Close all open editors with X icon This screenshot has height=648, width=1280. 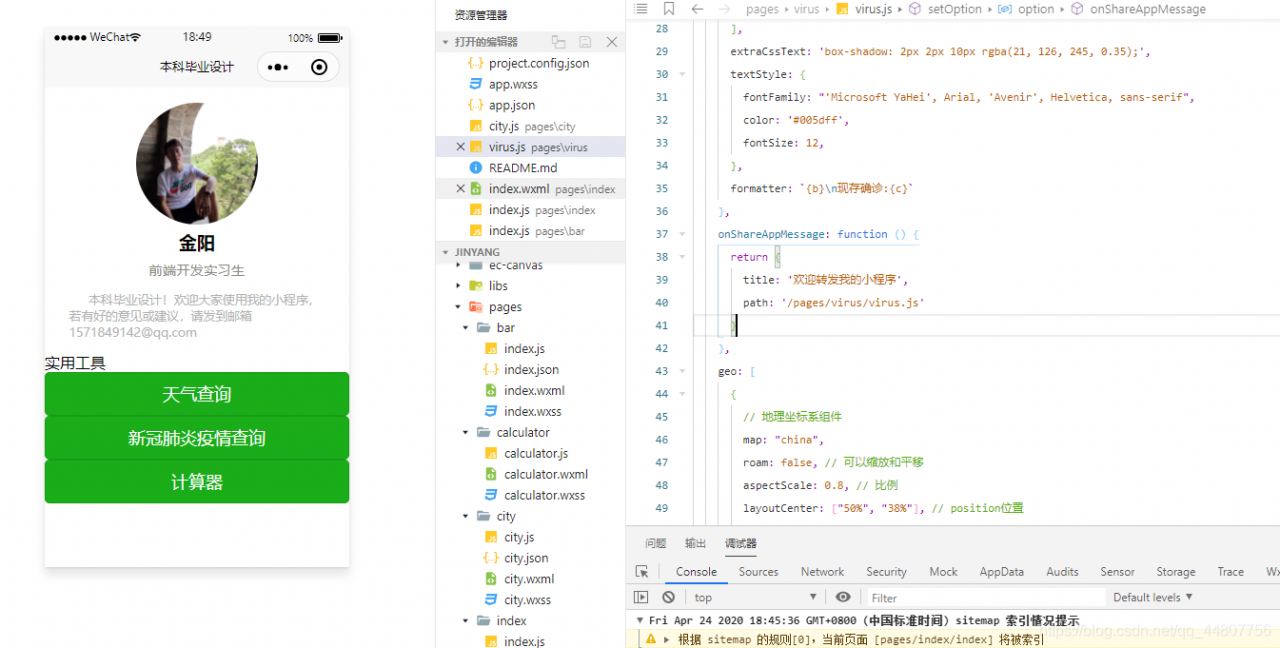pos(612,42)
